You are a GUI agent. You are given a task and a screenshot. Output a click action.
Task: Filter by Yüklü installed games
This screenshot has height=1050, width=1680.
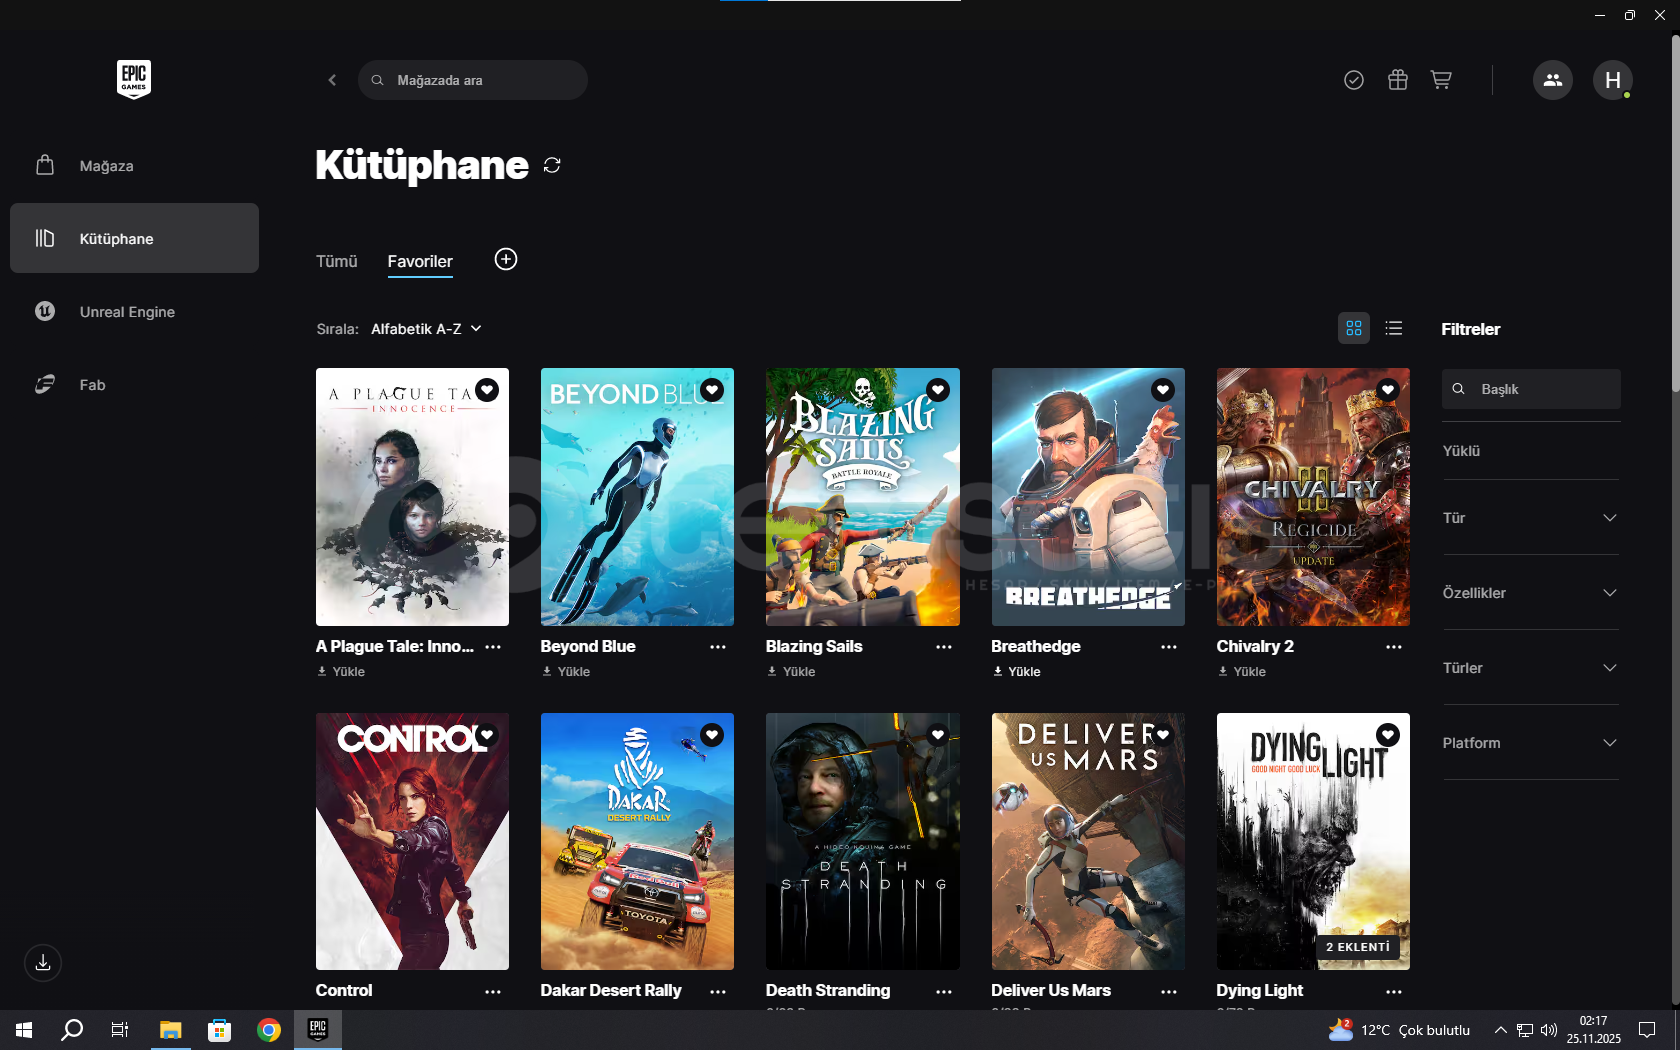1461,451
